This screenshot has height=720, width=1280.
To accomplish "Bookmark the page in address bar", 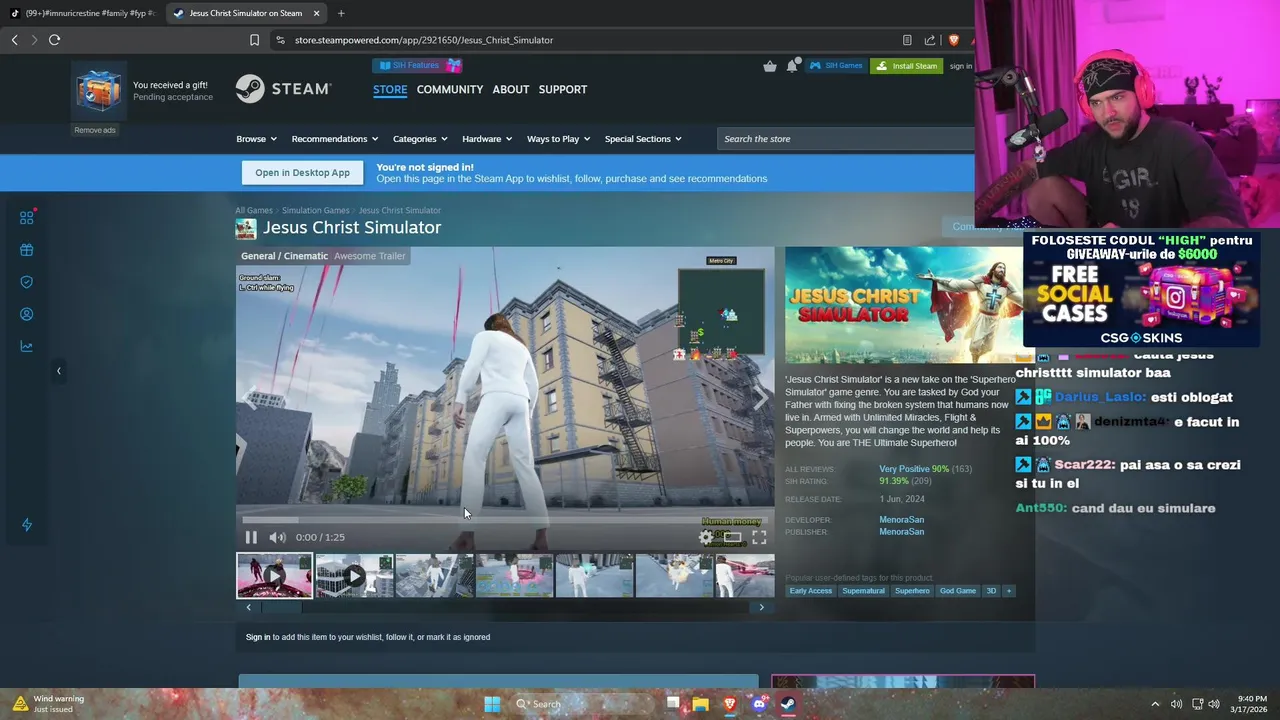I will point(254,40).
